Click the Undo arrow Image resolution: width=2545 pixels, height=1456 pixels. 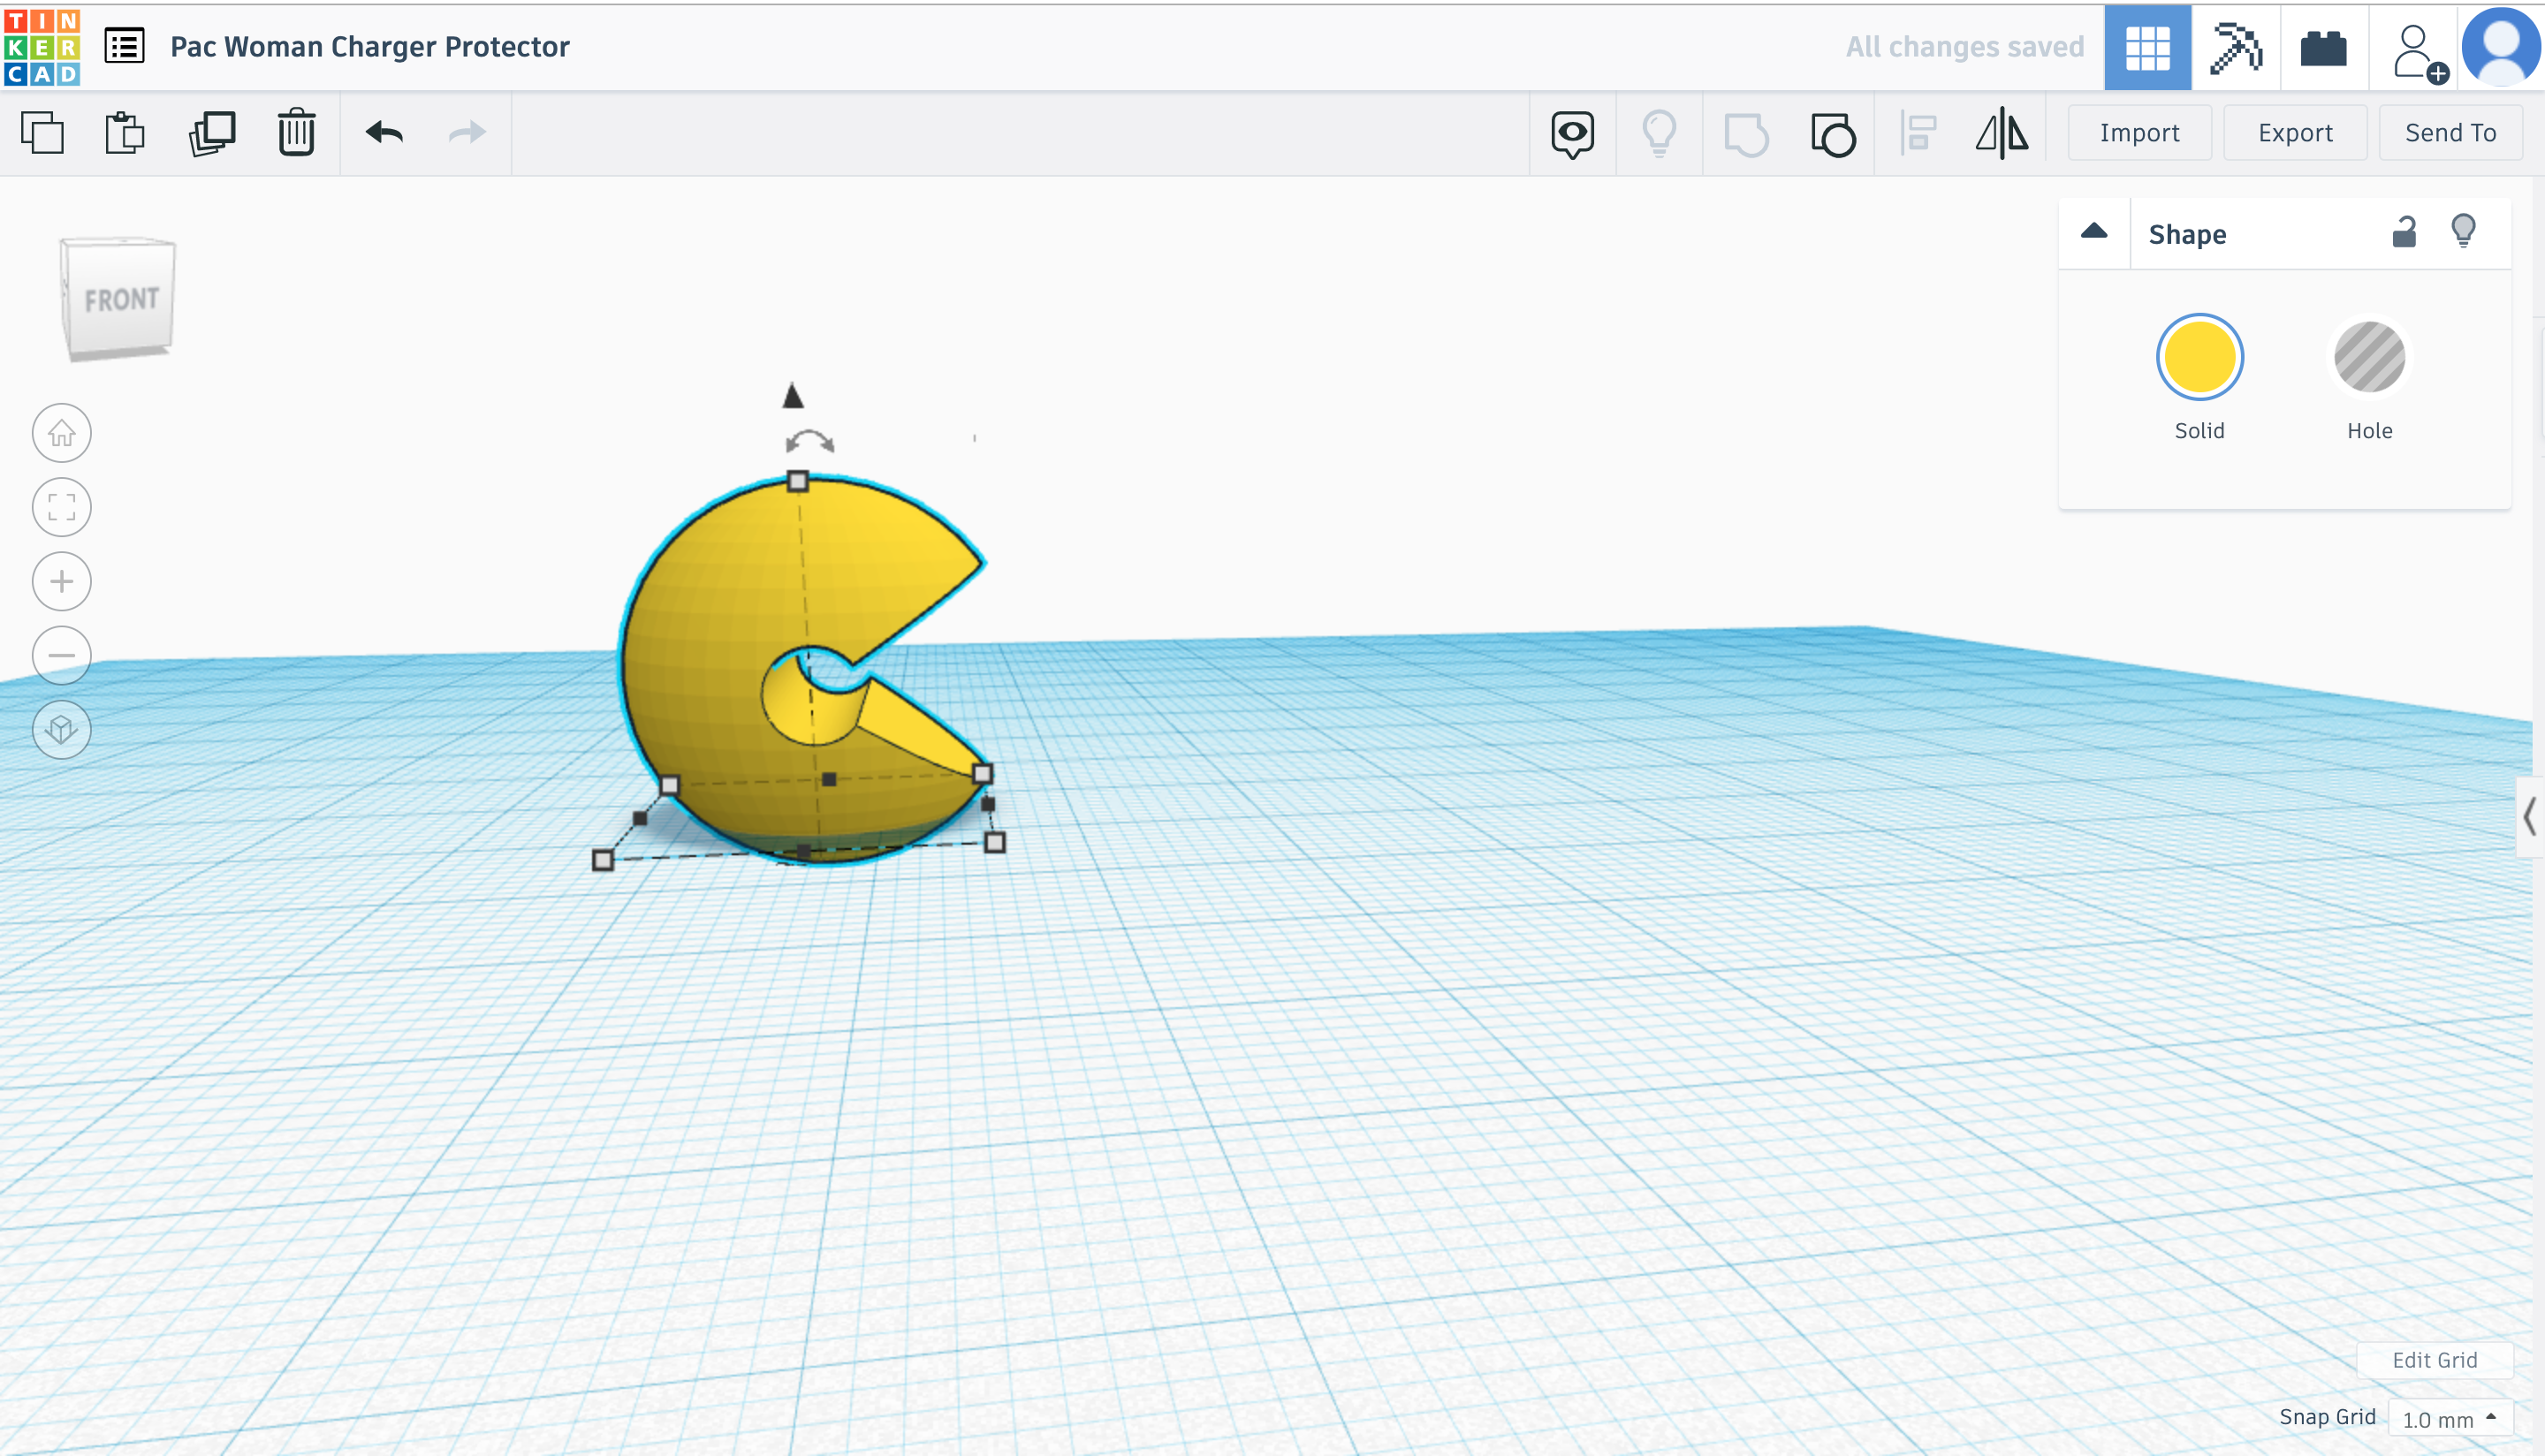pyautogui.click(x=384, y=133)
